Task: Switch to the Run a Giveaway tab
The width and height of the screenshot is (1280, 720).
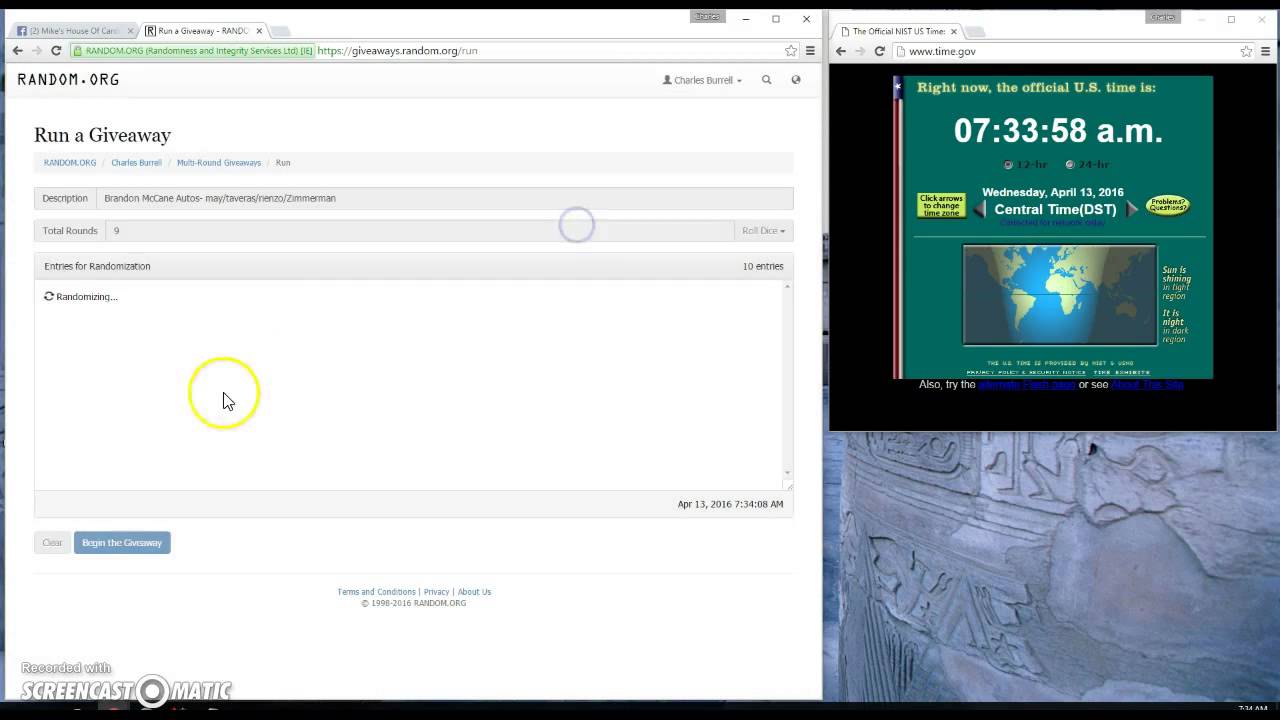Action: [201, 31]
